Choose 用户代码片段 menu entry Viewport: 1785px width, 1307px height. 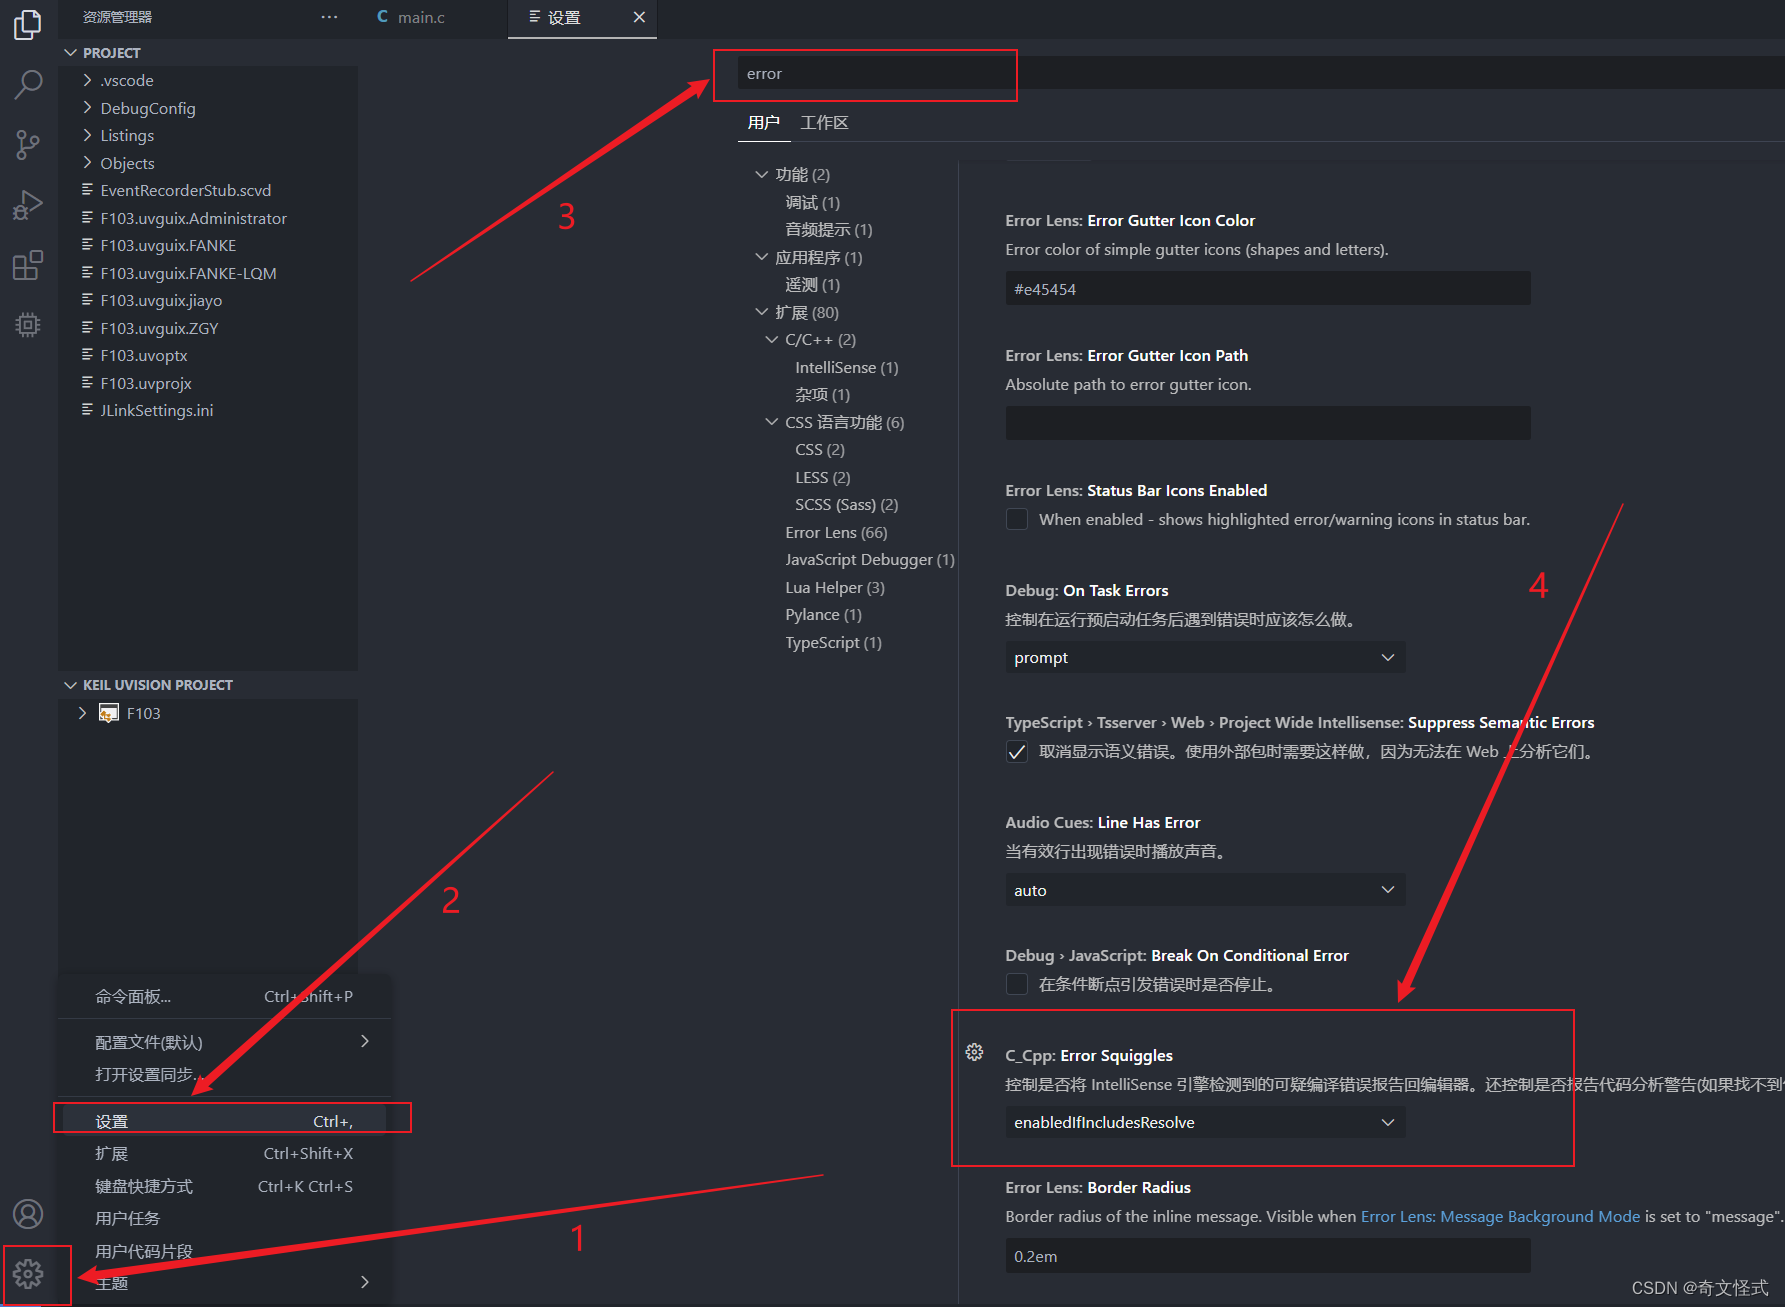click(224, 1251)
